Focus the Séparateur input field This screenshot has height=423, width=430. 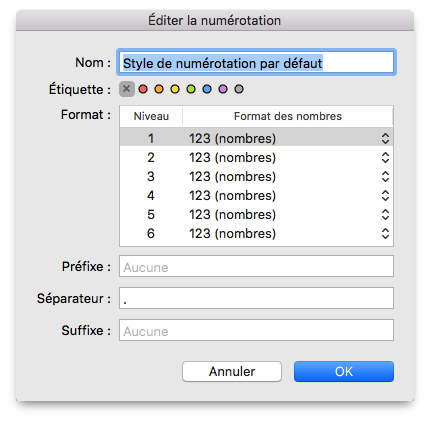coord(256,298)
